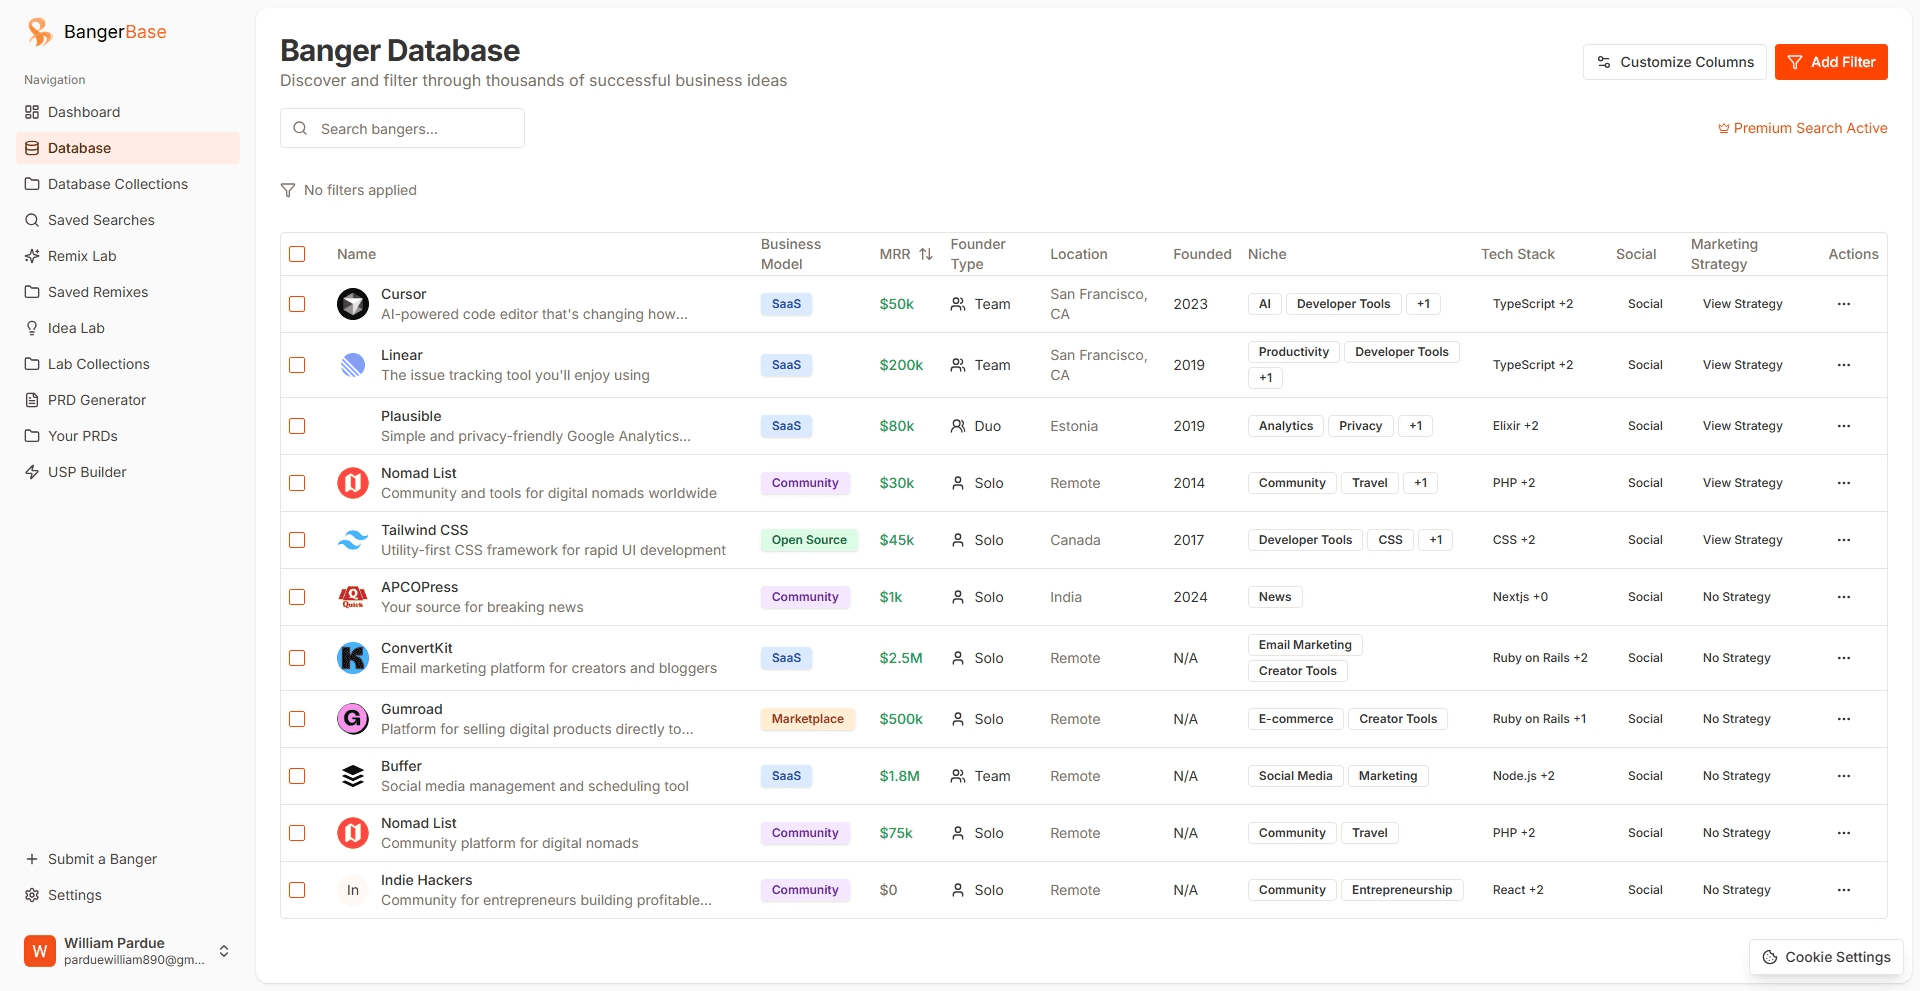Viewport: 1920px width, 991px height.
Task: Click the Database Collections folder icon
Action: pyautogui.click(x=32, y=184)
